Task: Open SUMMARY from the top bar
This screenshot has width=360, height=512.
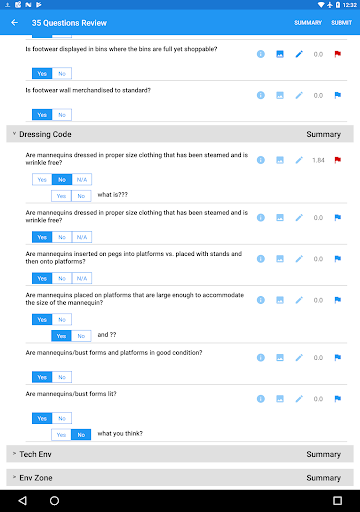Action: (308, 23)
